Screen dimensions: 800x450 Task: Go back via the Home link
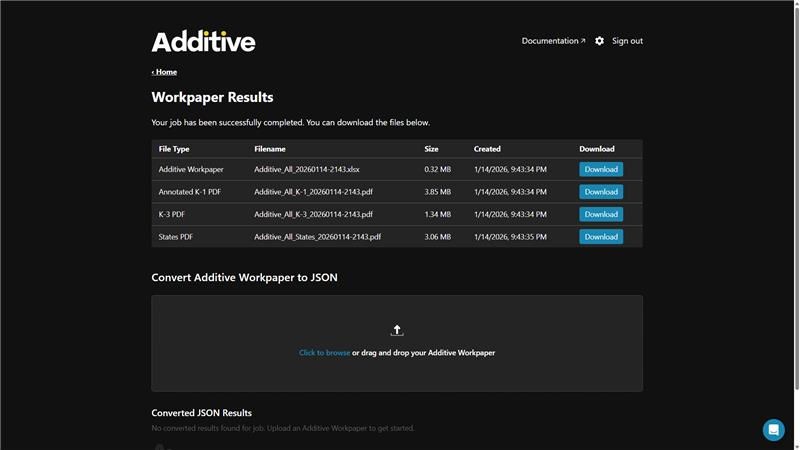[x=164, y=72]
